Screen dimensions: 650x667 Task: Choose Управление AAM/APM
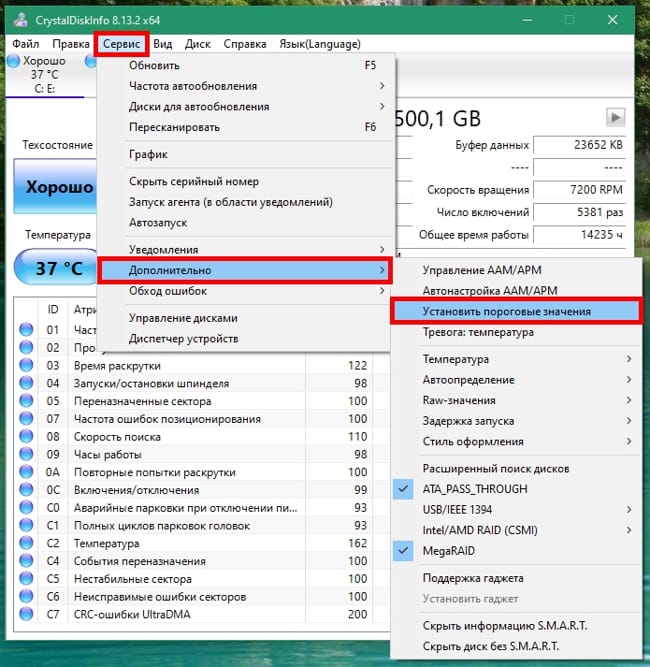point(516,270)
